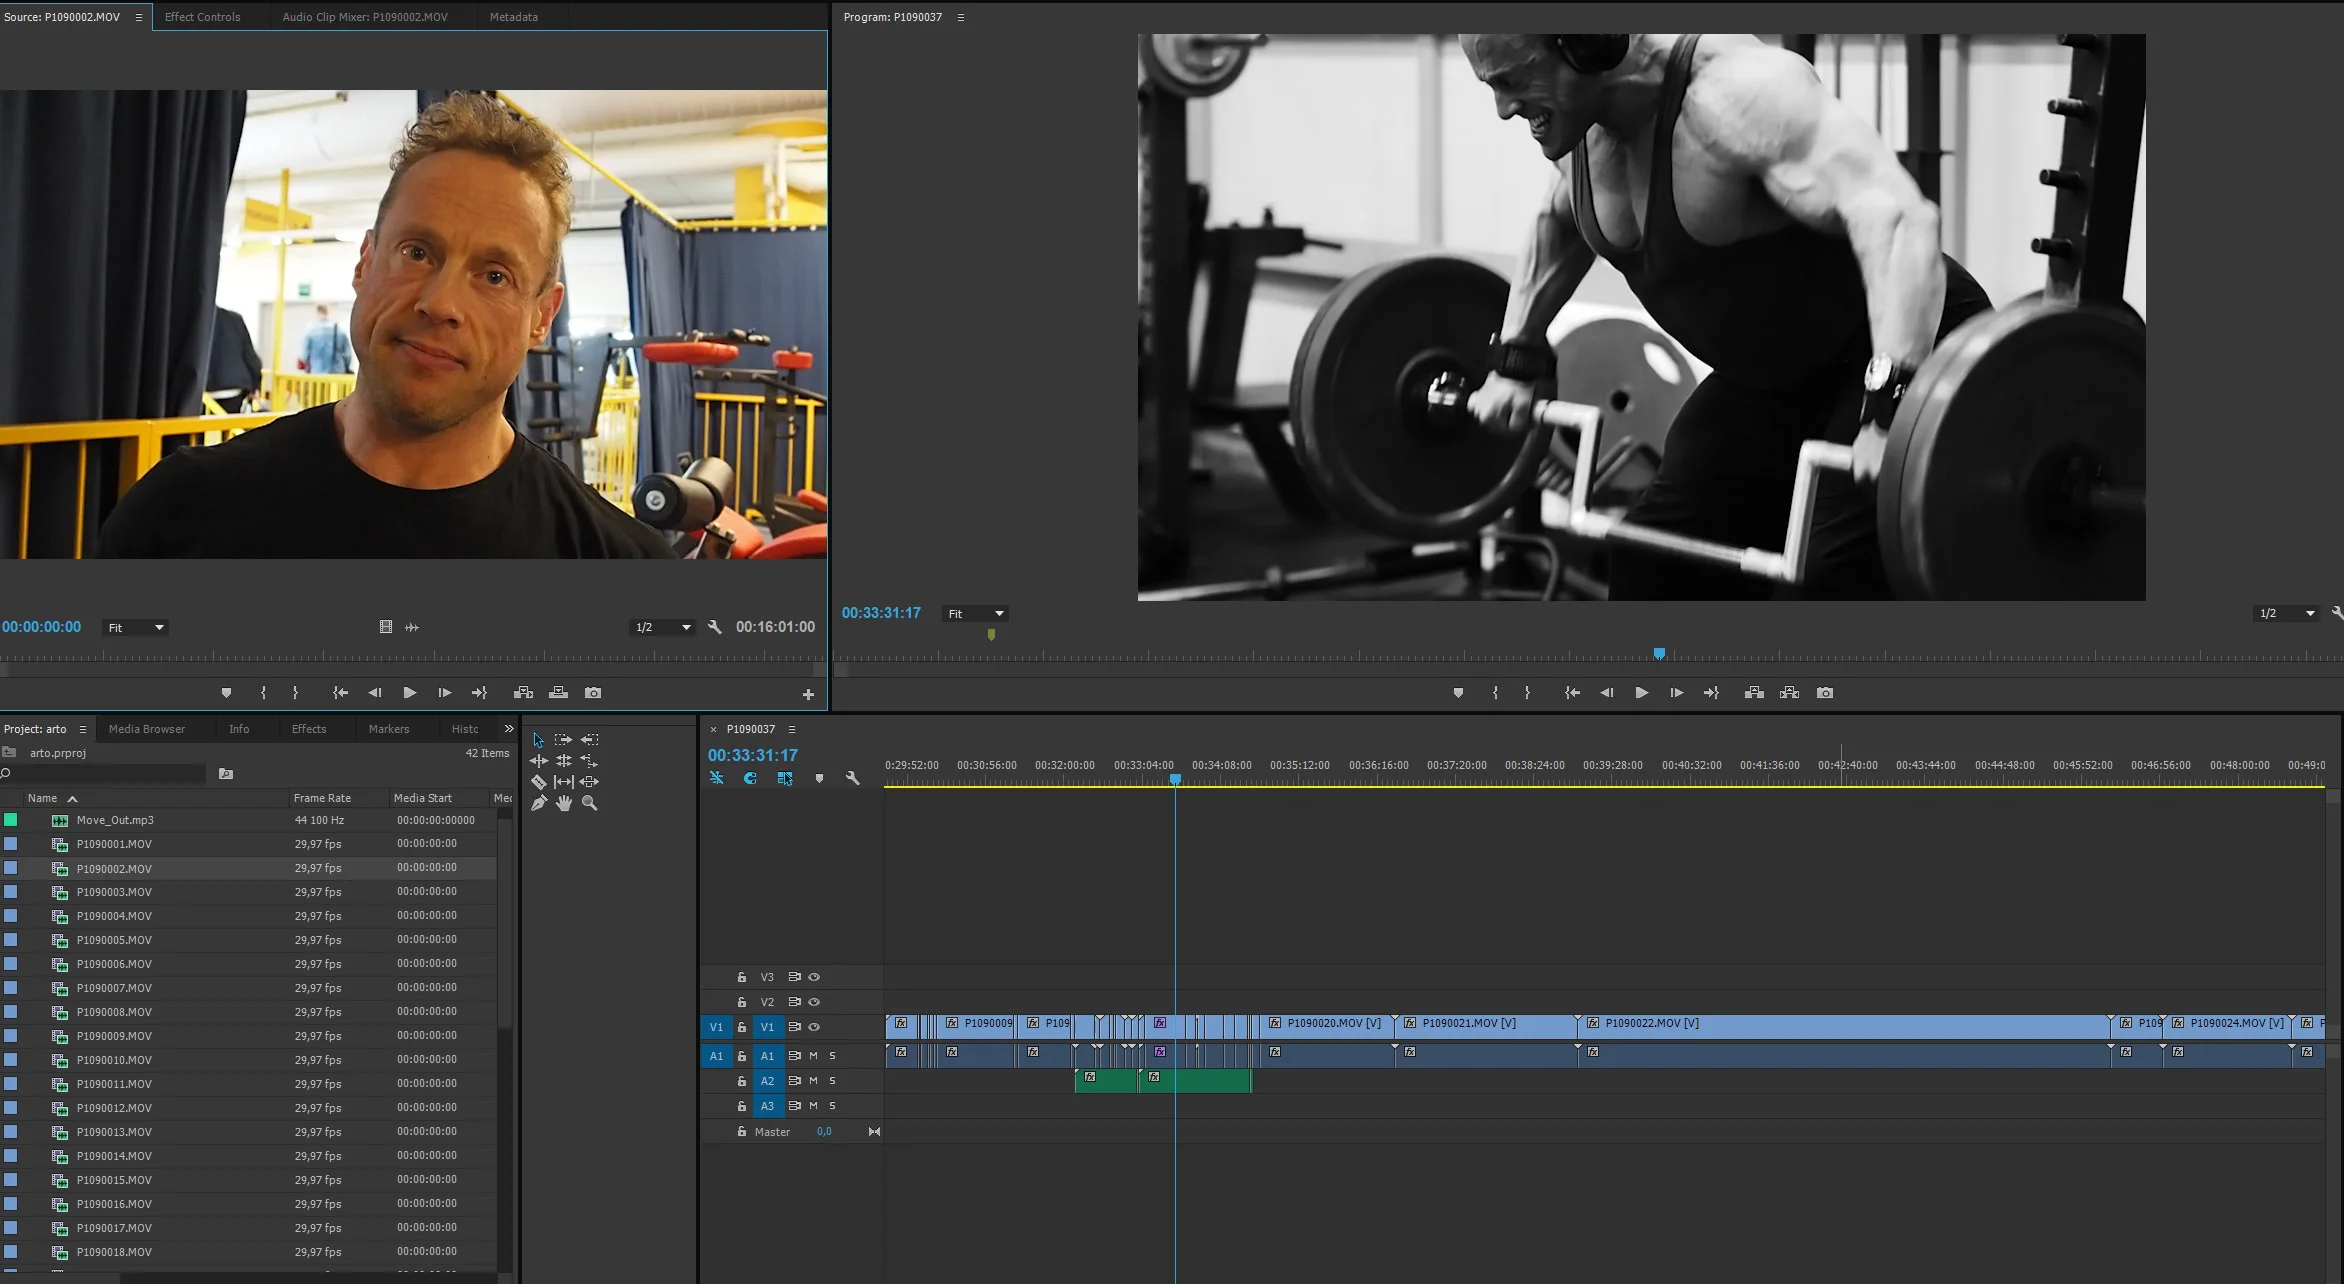This screenshot has width=2344, height=1284.
Task: Select the Track Select Forward tool
Action: [563, 740]
